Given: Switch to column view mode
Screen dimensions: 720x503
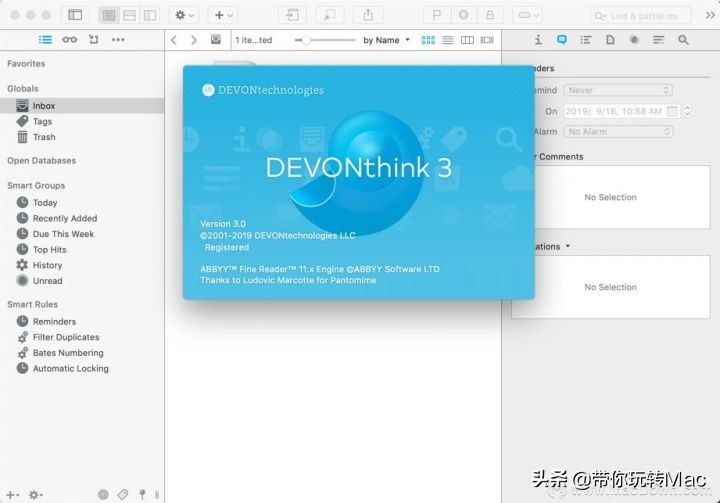Looking at the screenshot, I should point(467,40).
